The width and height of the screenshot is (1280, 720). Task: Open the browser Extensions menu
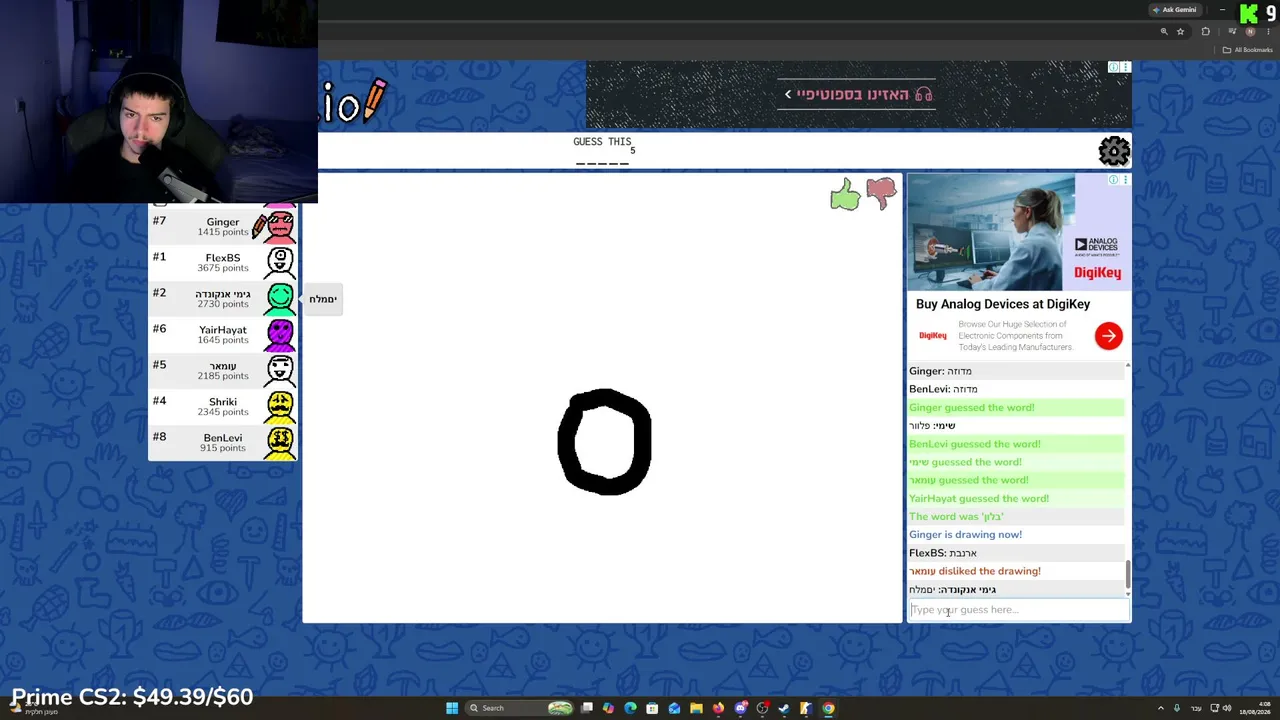coord(1205,31)
